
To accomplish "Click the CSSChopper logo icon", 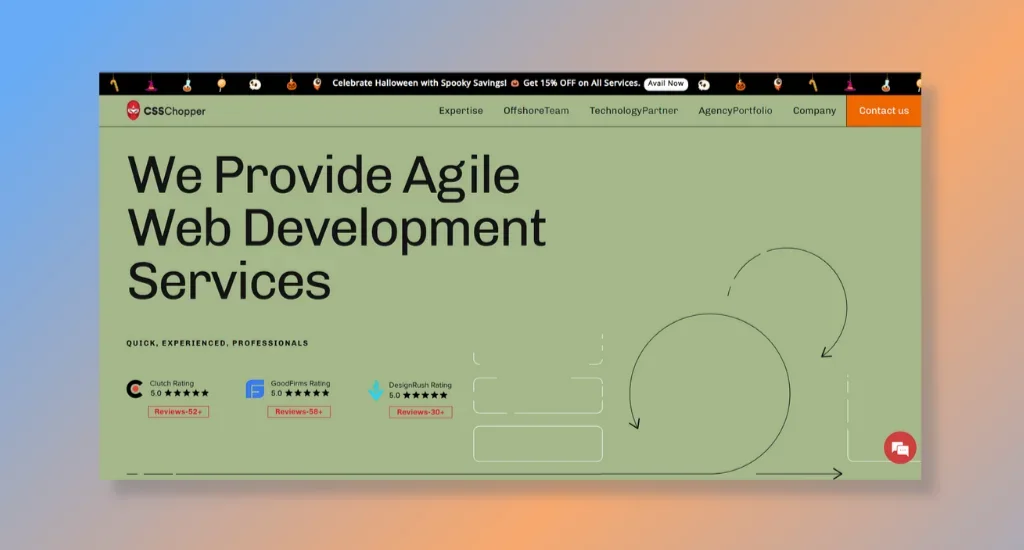I will pyautogui.click(x=133, y=111).
